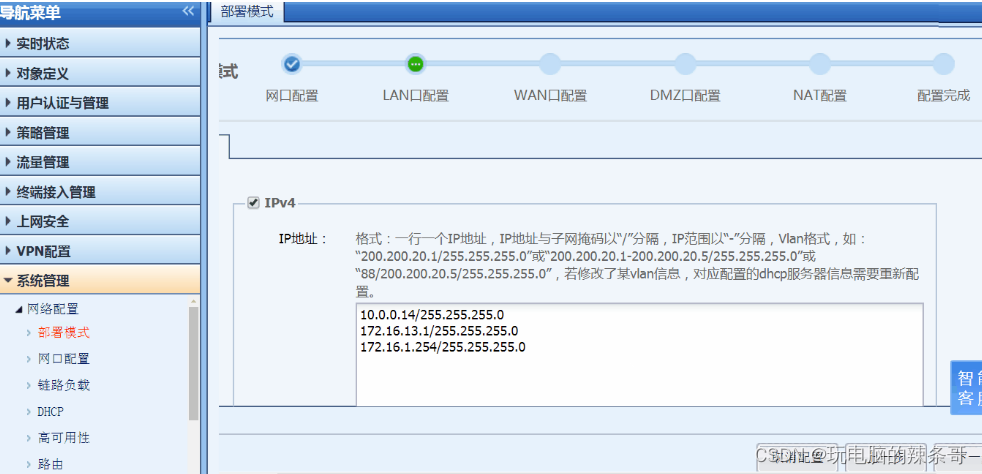The height and width of the screenshot is (474, 982).
Task: Click the 配置完成 step circle
Action: (943, 64)
